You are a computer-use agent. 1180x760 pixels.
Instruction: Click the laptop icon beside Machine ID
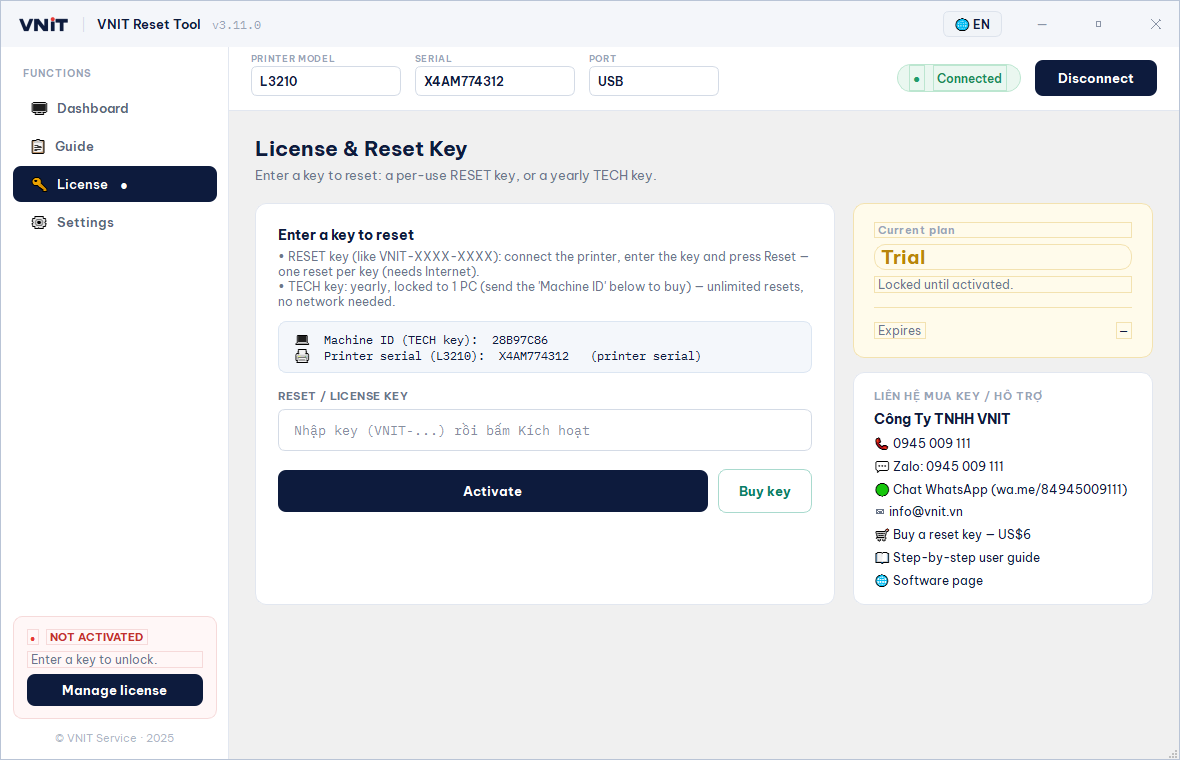click(x=302, y=340)
